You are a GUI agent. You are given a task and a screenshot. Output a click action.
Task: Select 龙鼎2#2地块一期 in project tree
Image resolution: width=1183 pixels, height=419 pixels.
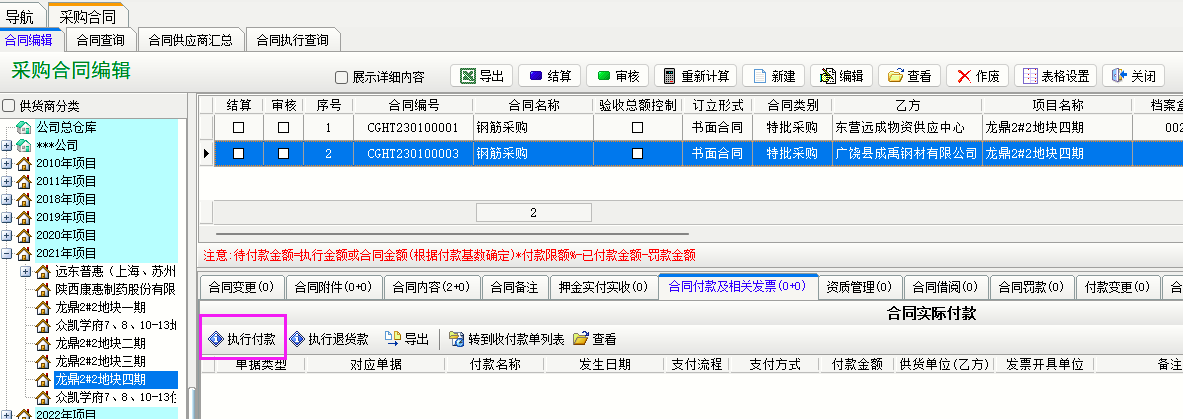100,307
